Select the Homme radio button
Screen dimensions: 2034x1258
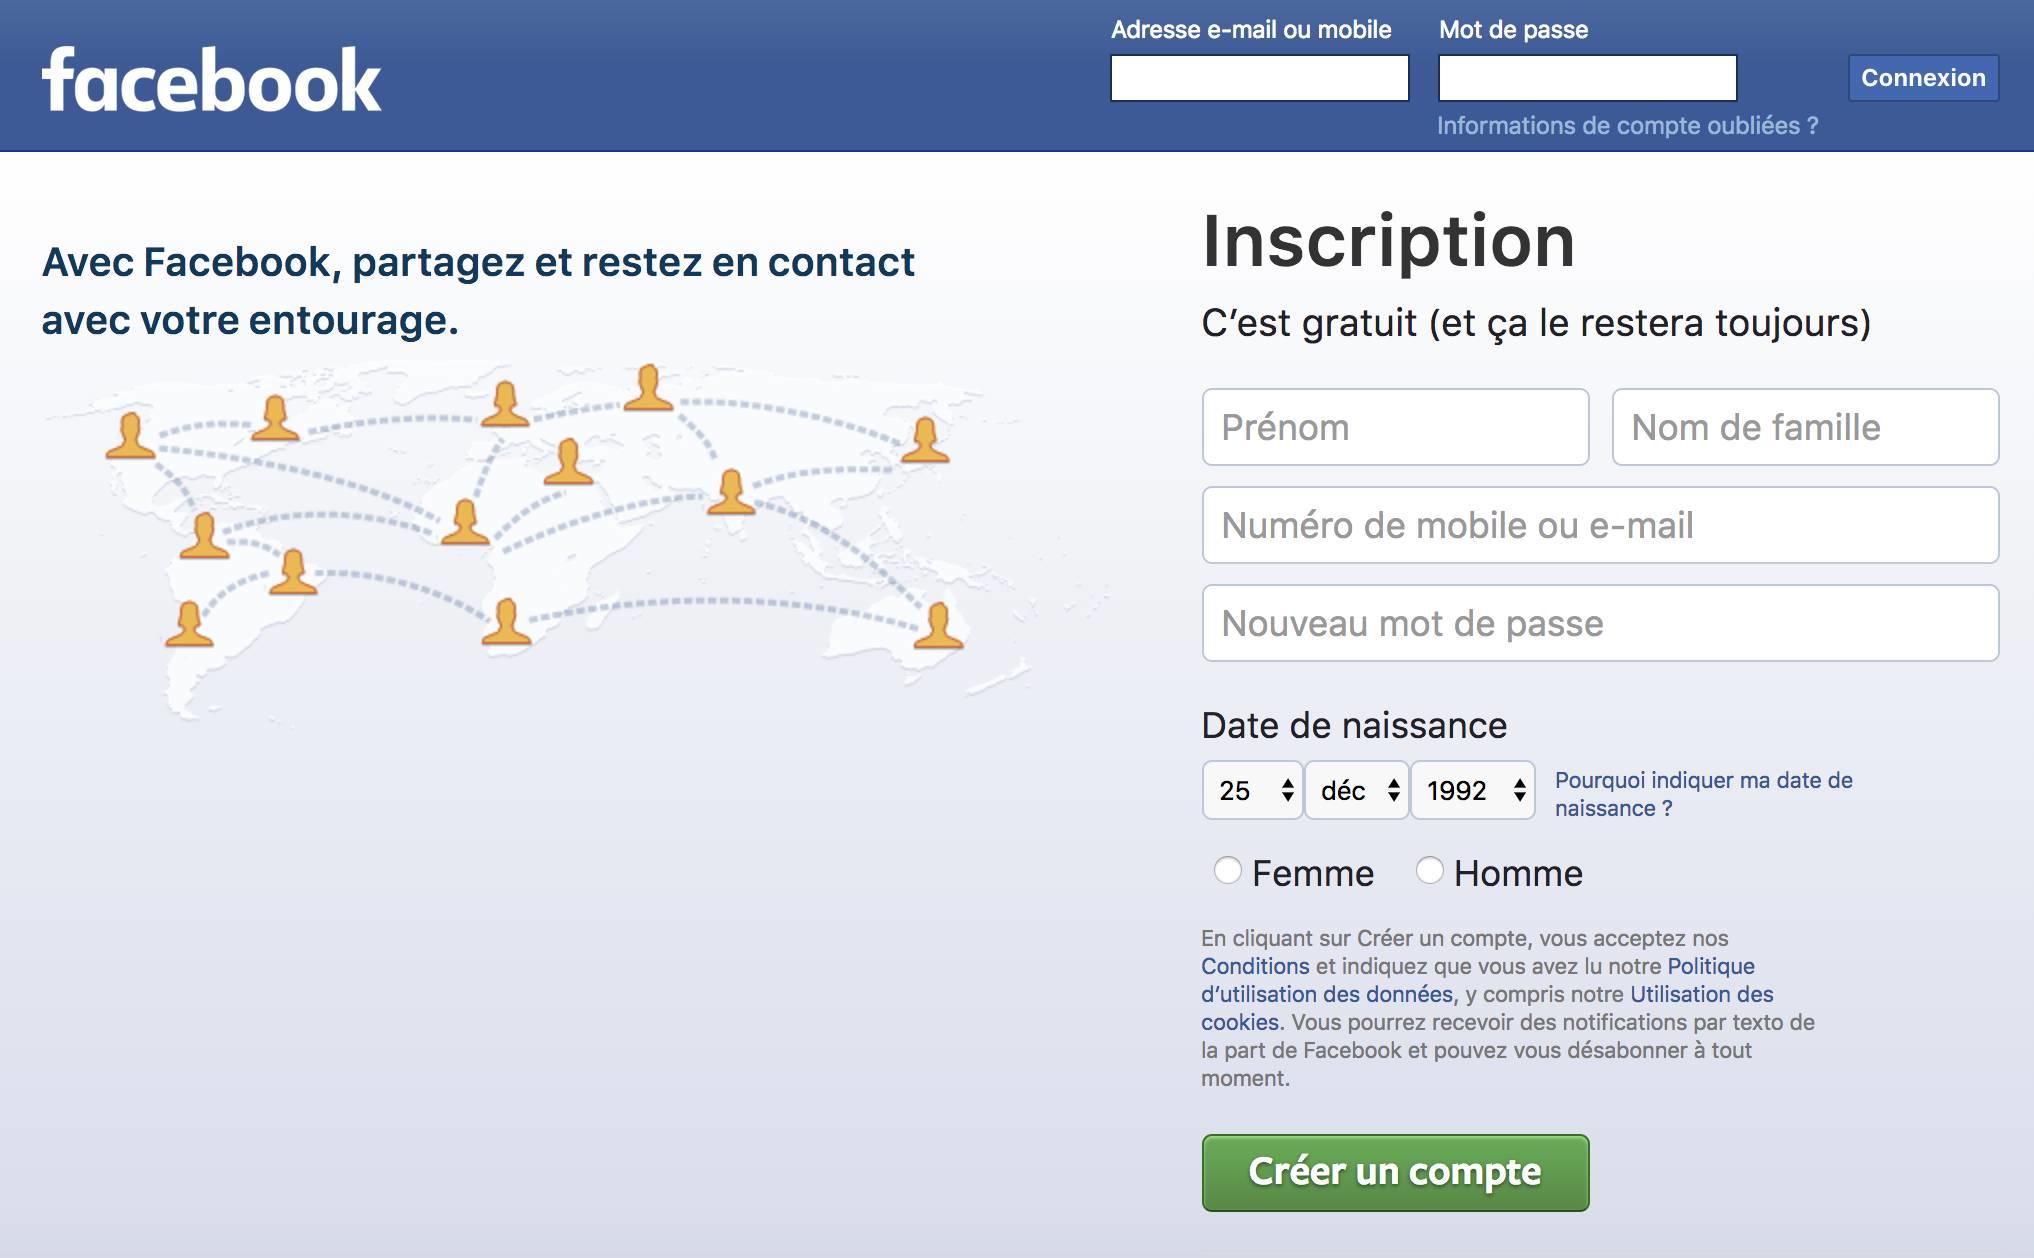tap(1430, 871)
